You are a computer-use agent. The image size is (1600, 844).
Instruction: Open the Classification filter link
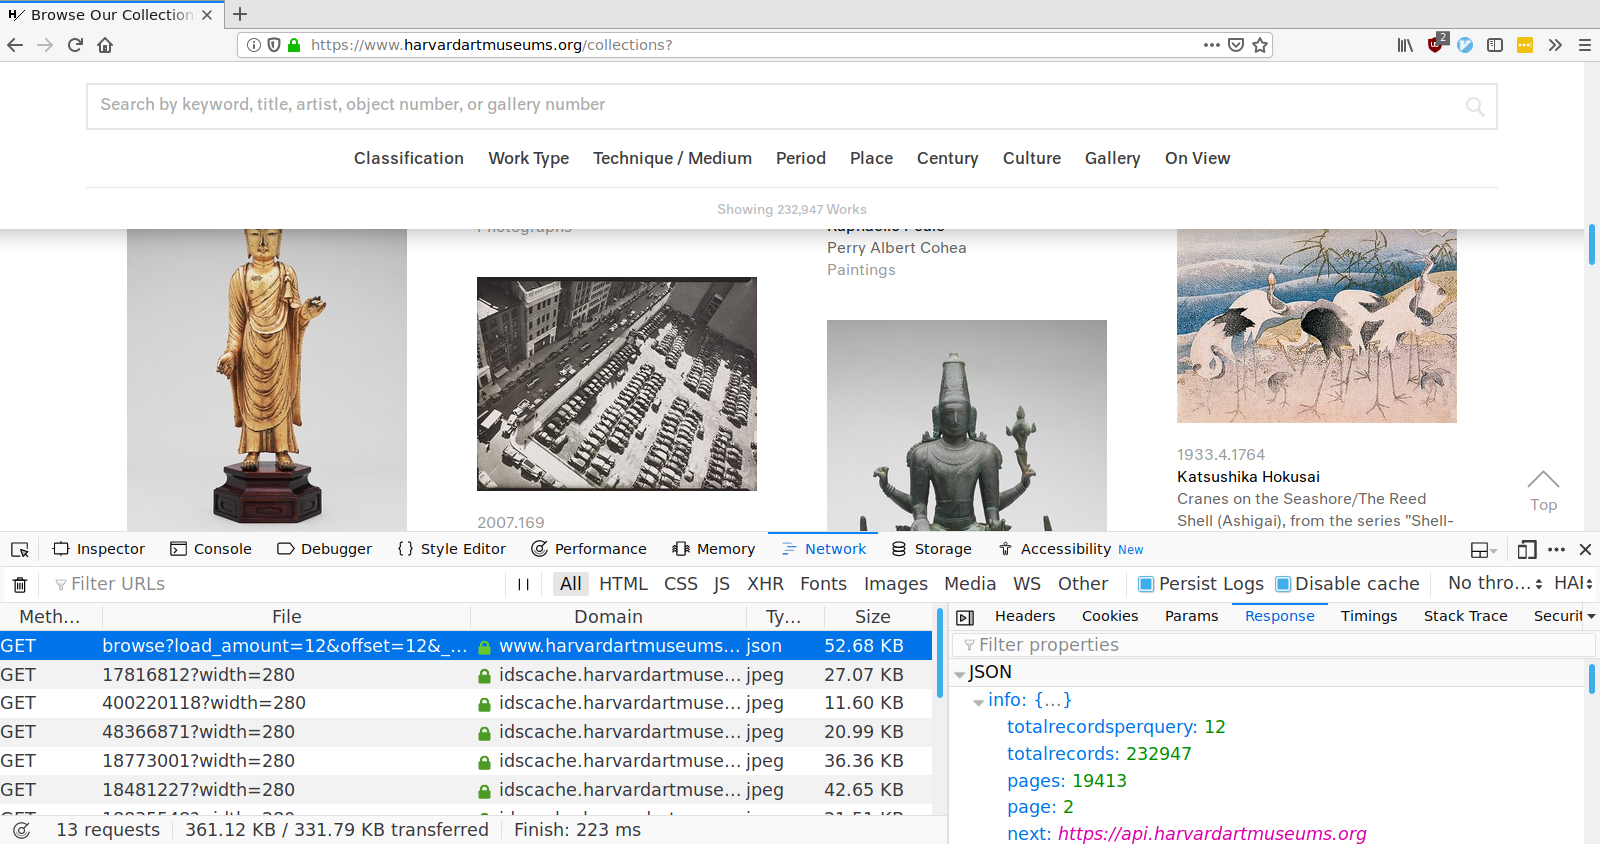(409, 158)
